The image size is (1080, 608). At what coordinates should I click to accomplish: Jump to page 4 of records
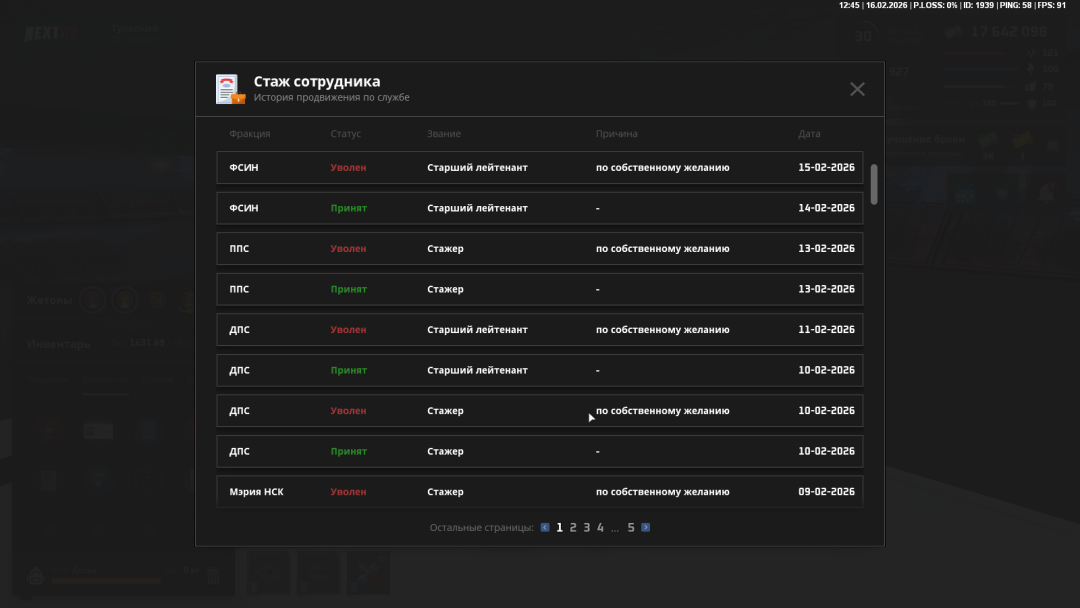pos(600,527)
